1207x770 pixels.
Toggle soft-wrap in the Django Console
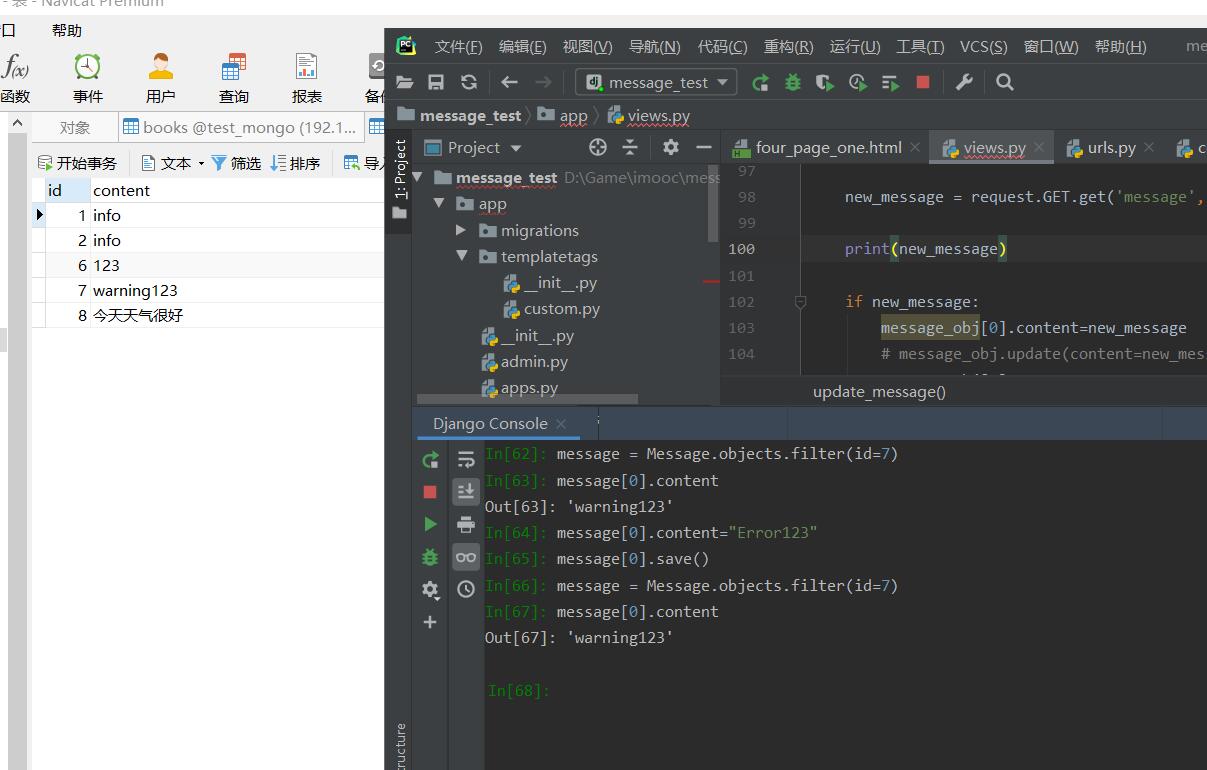[x=466, y=460]
